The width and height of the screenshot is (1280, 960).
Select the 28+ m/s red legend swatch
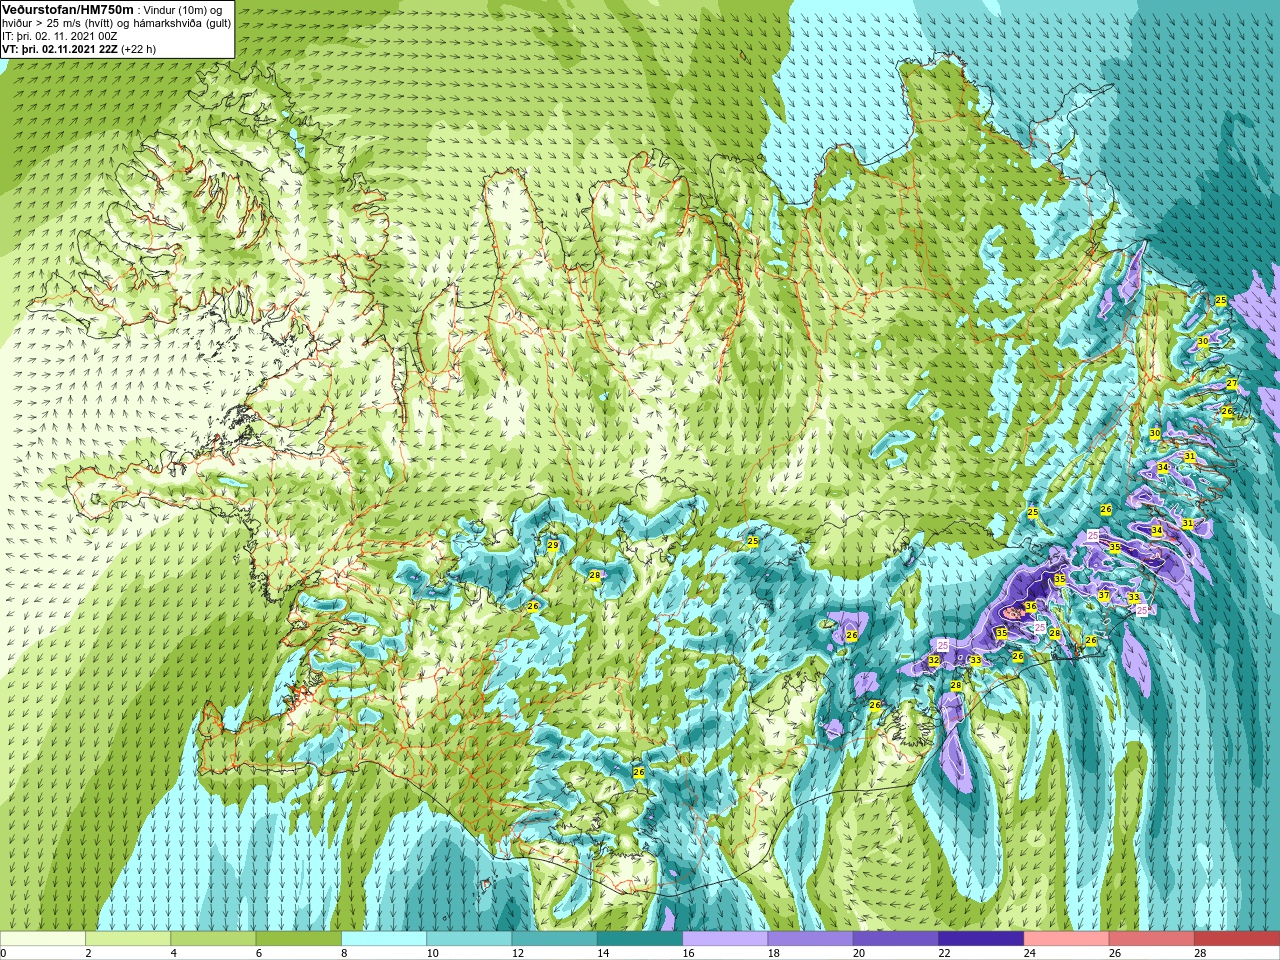click(x=1237, y=939)
